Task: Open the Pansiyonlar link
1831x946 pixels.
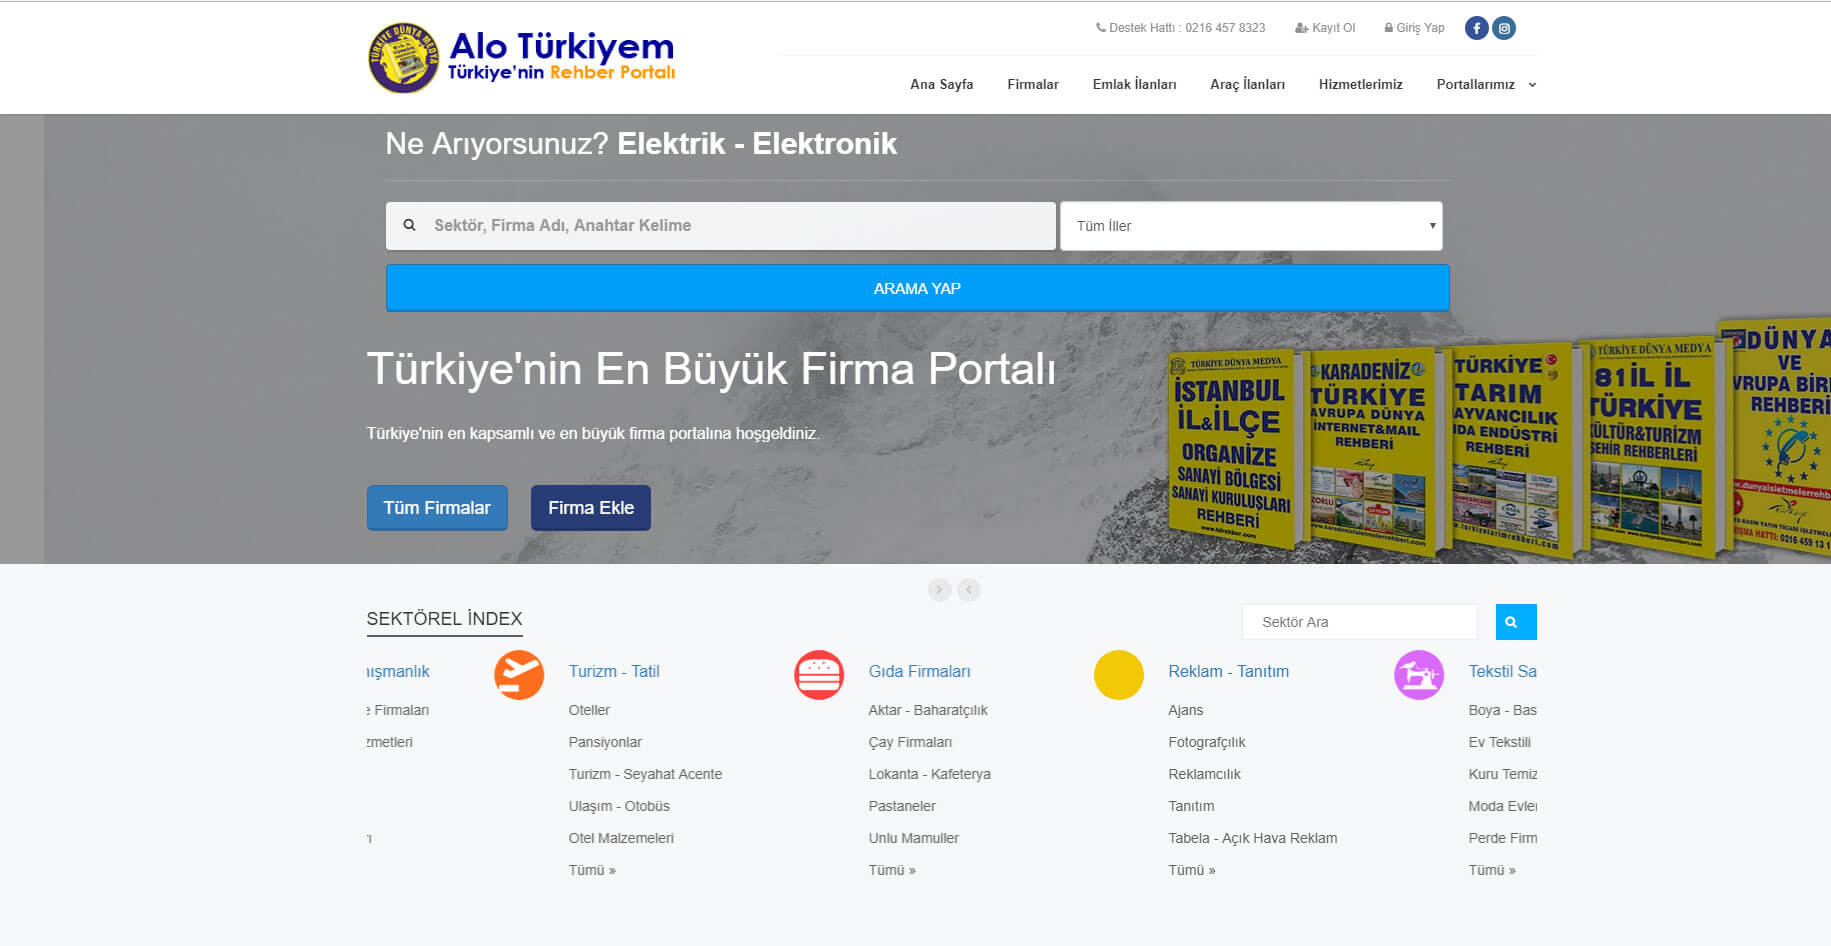Action: (605, 742)
